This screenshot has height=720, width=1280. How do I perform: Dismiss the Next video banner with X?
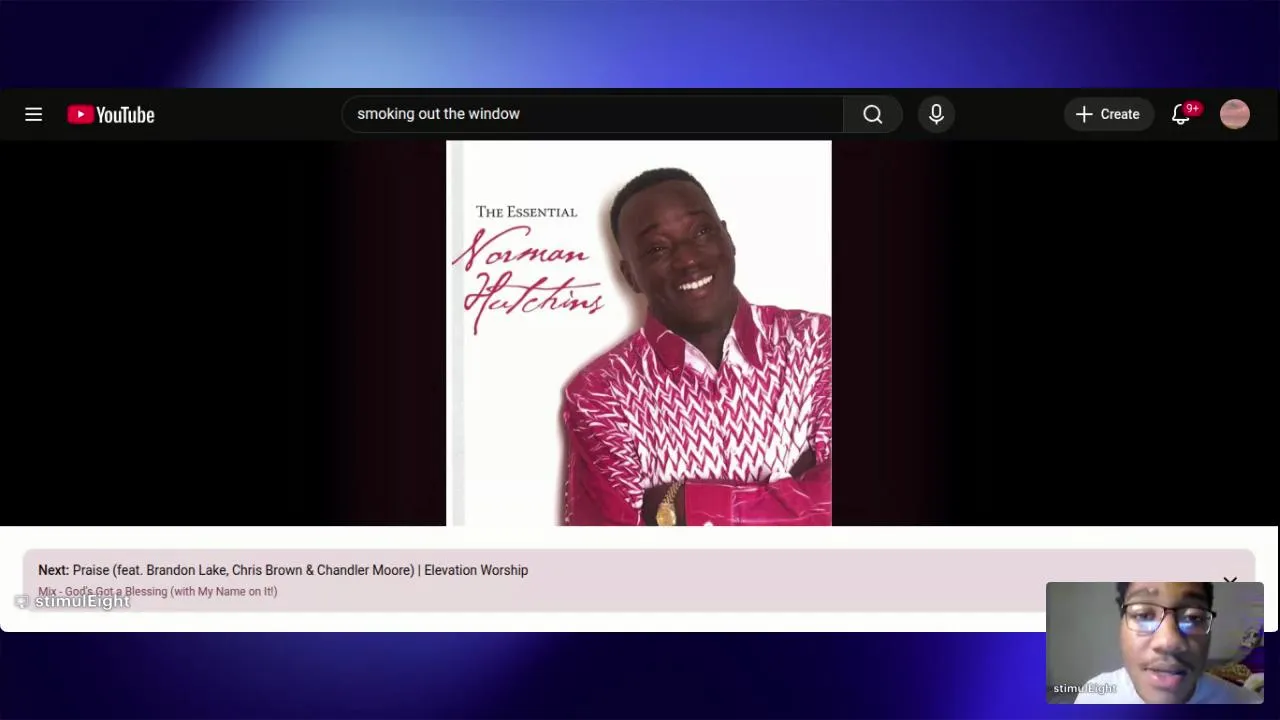[x=1230, y=580]
